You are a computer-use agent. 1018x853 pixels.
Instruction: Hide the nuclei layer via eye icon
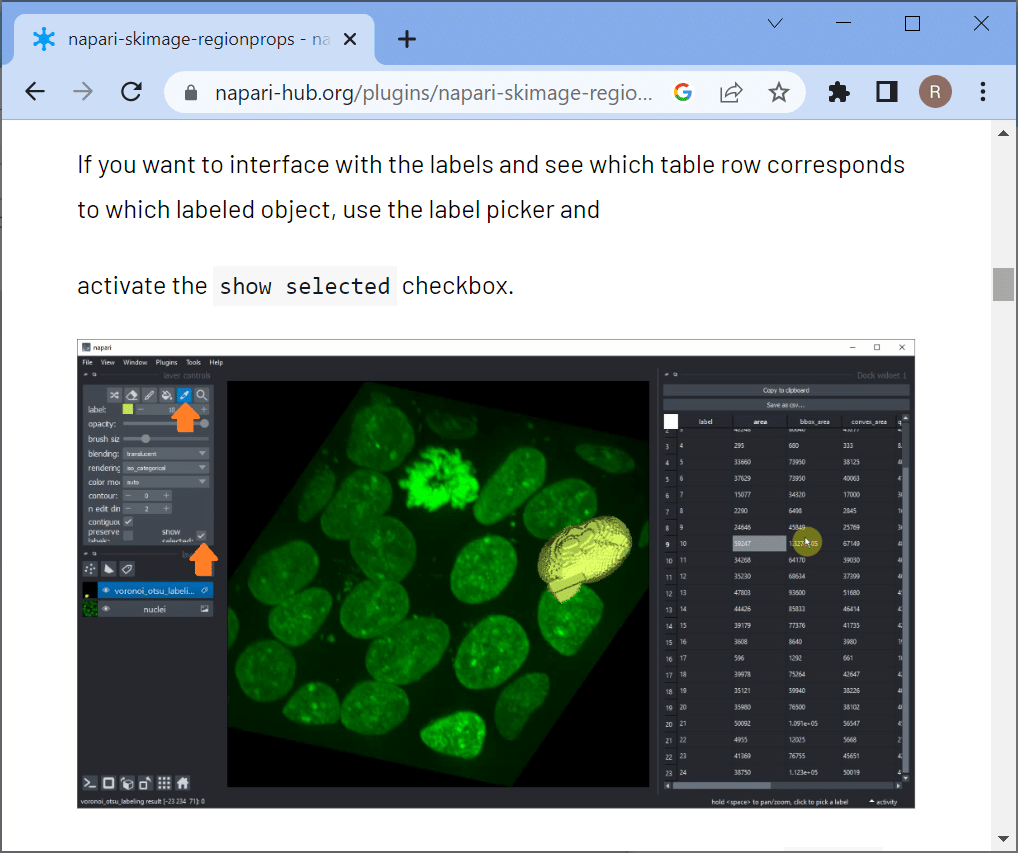[x=105, y=608]
